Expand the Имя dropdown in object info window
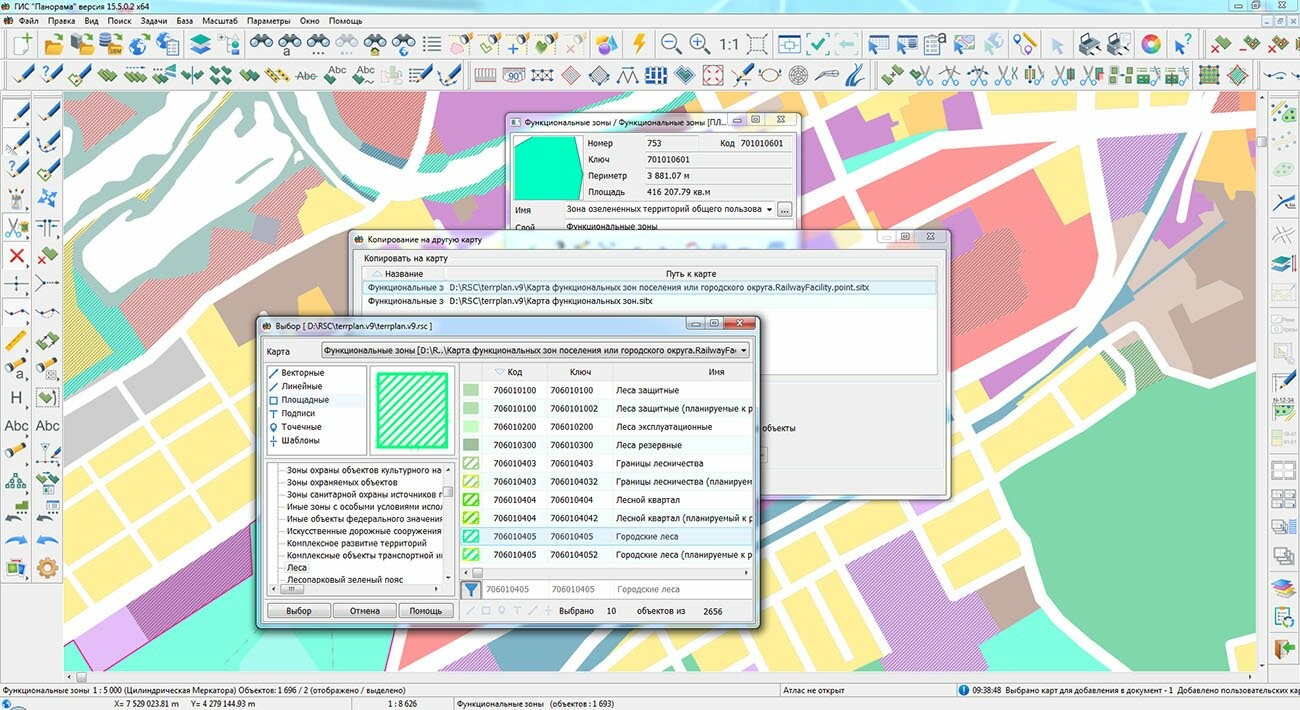The width and height of the screenshot is (1300, 710). click(x=768, y=210)
